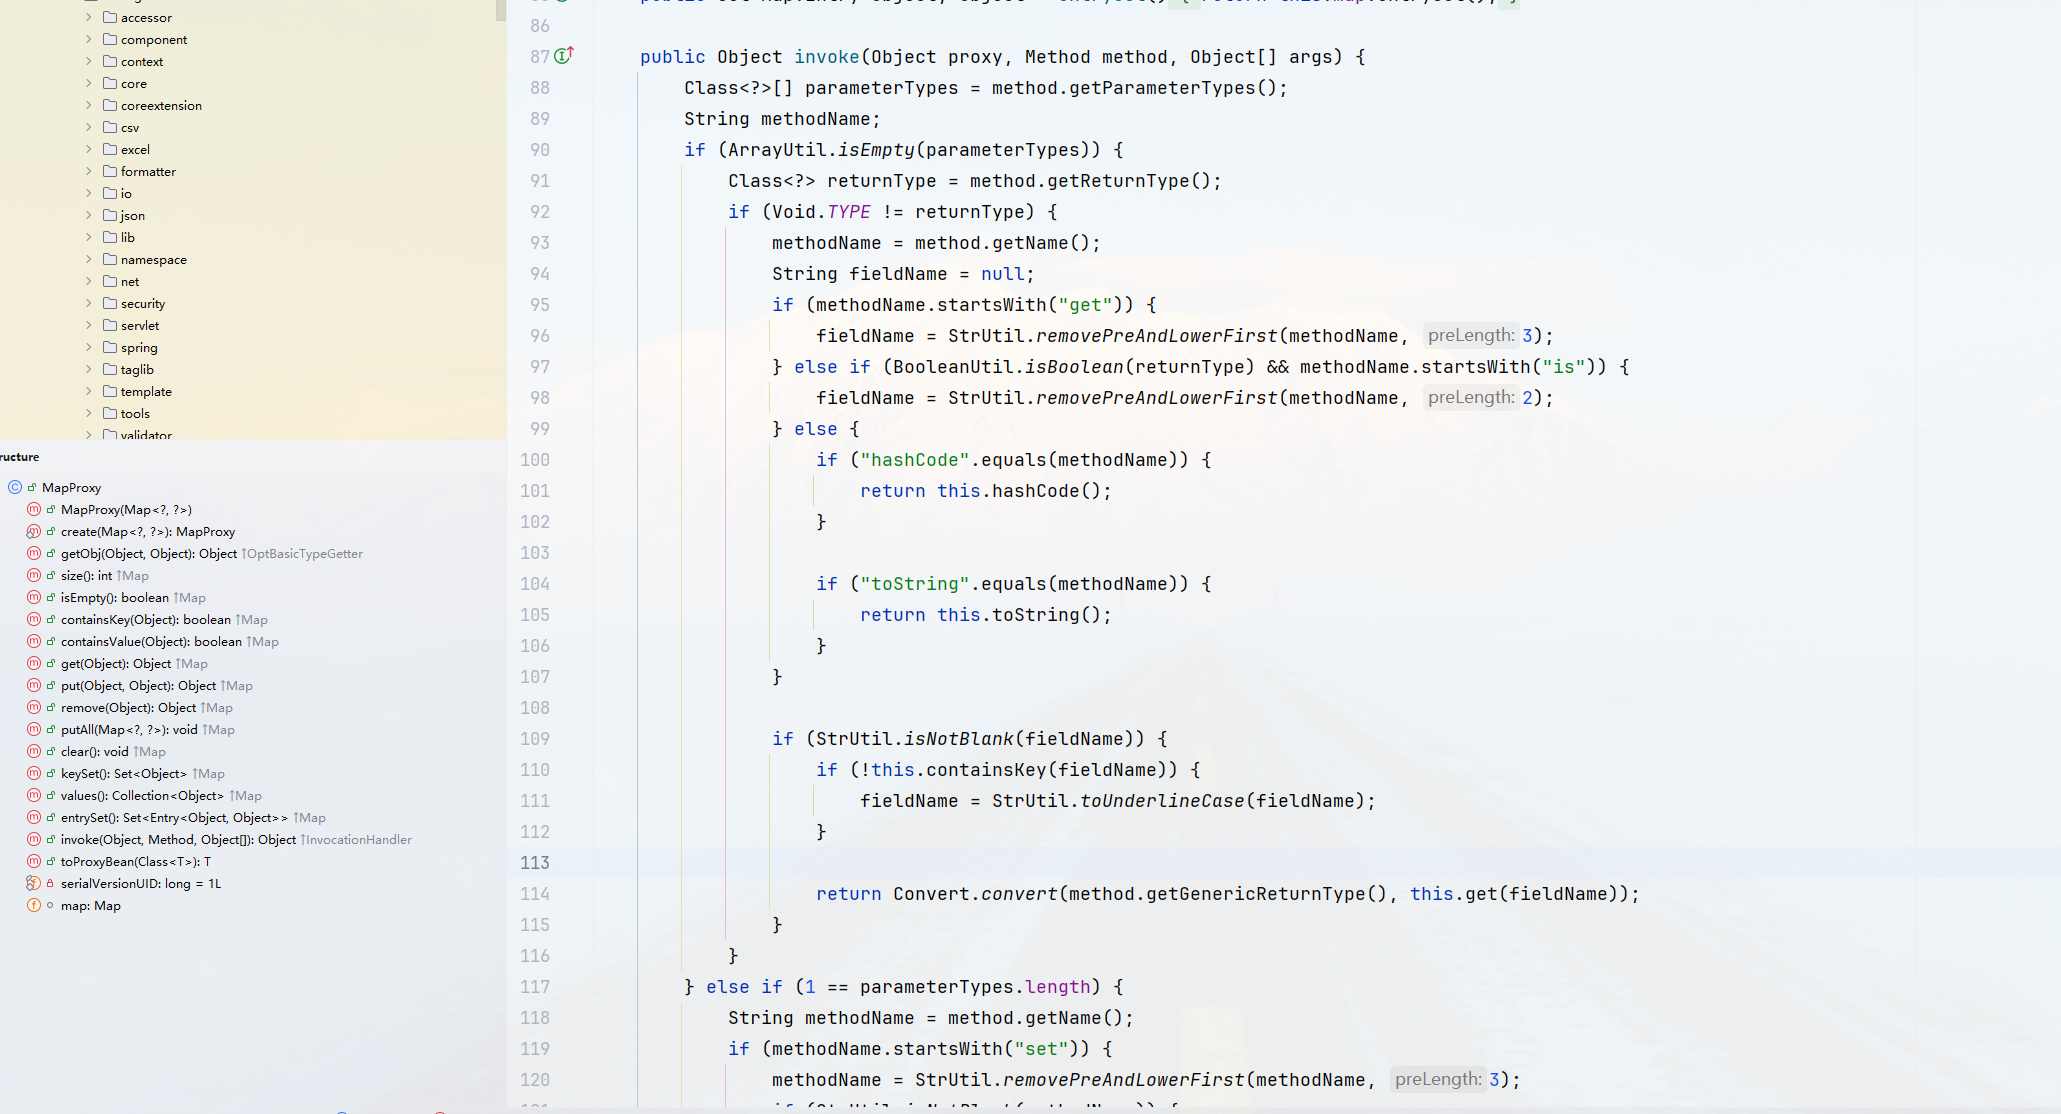Click the method icon beside create(Map<?, ?>)
The height and width of the screenshot is (1114, 2061).
pyautogui.click(x=34, y=531)
